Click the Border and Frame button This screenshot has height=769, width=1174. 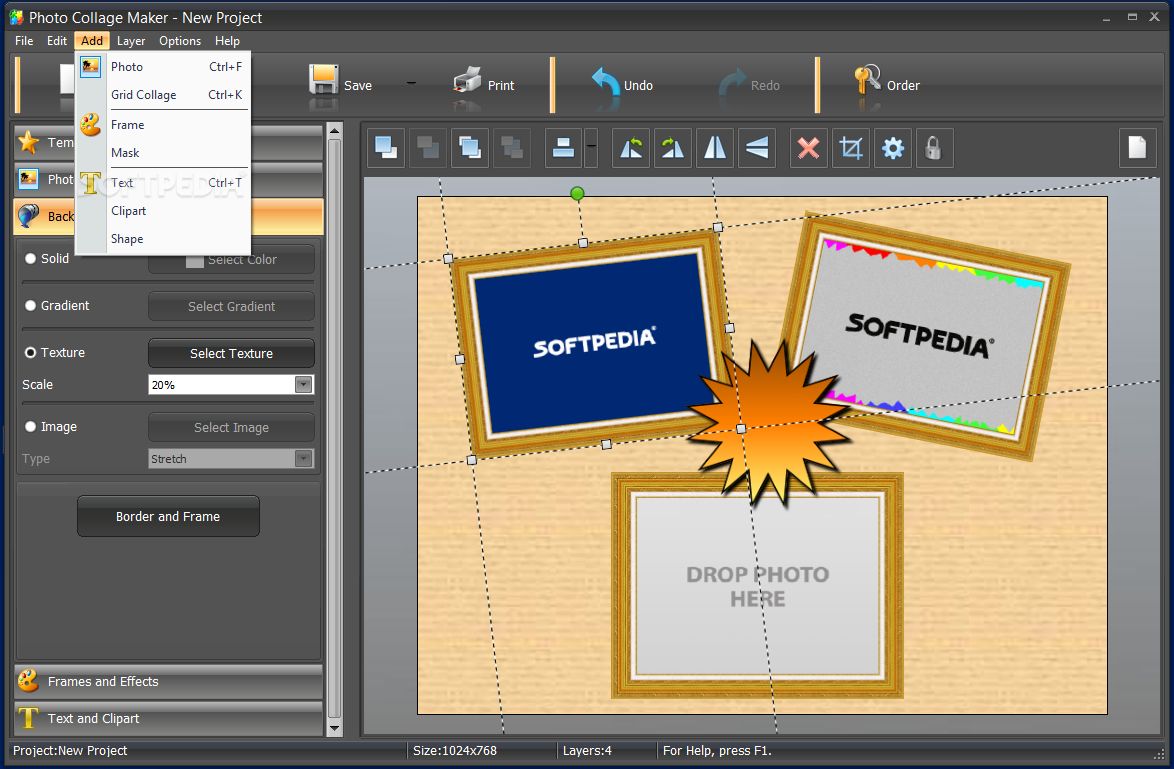pos(168,517)
